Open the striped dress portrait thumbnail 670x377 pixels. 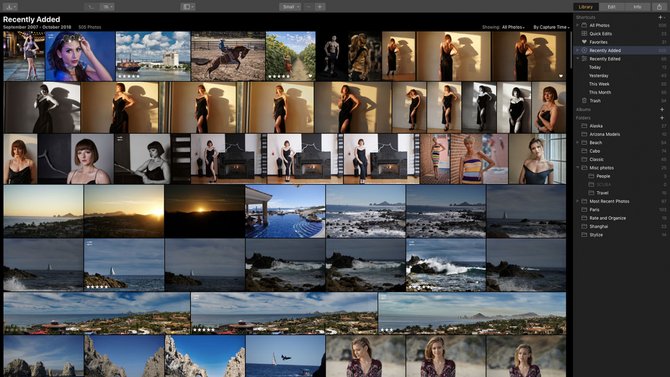click(x=479, y=159)
